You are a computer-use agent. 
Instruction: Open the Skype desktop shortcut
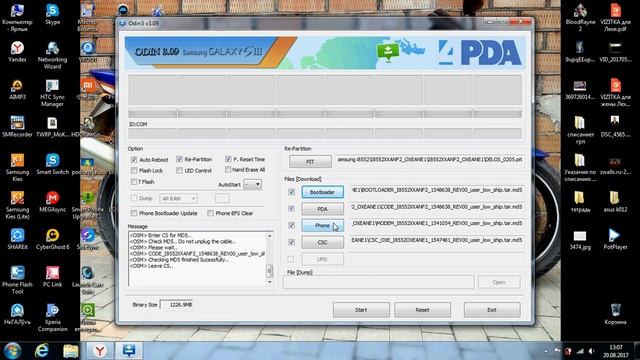[x=52, y=14]
